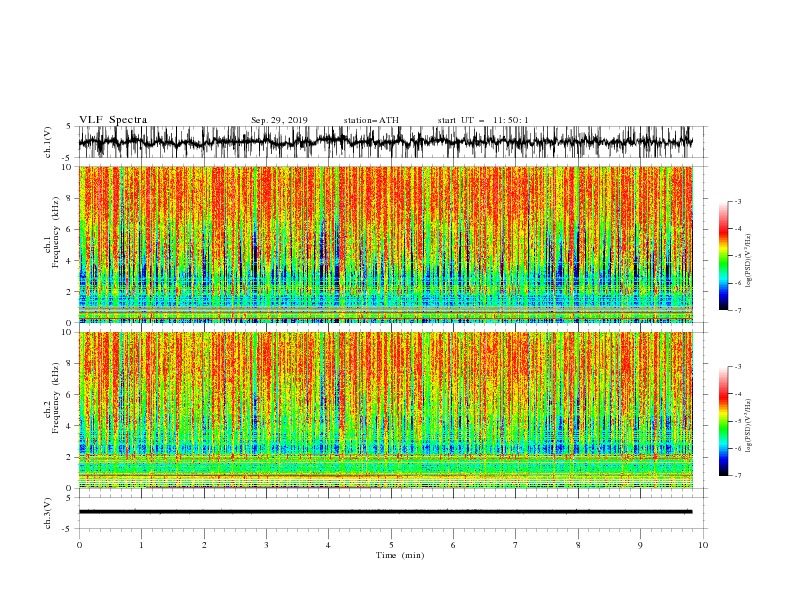Click the ch.1 voltage waveform plot
This screenshot has width=792, height=612.
click(x=385, y=142)
